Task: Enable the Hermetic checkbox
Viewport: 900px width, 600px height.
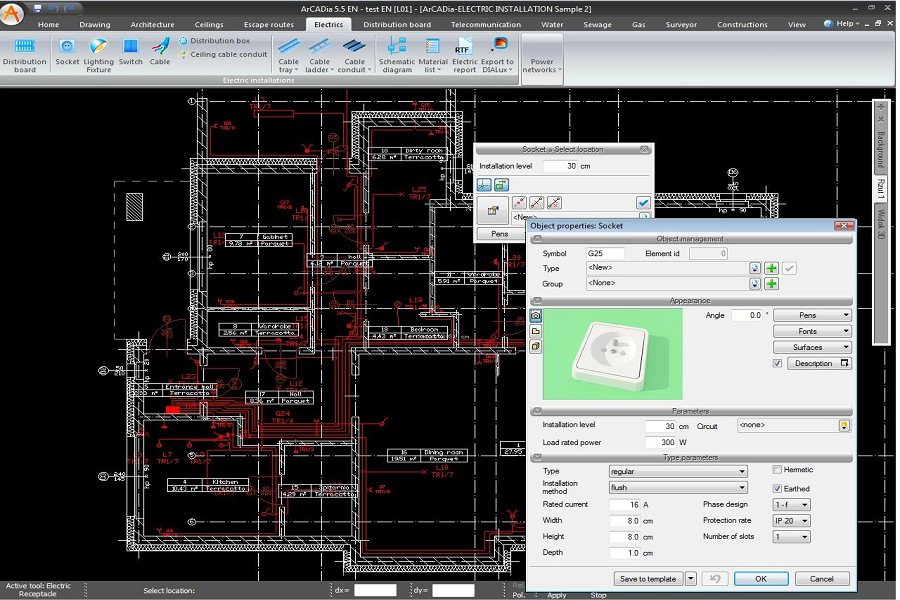Action: (x=777, y=469)
